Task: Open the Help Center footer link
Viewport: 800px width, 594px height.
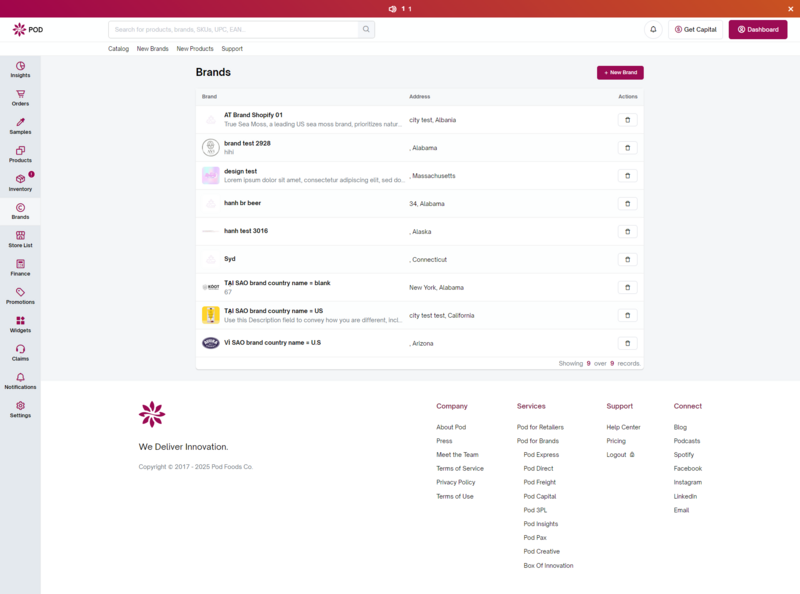Action: point(623,427)
